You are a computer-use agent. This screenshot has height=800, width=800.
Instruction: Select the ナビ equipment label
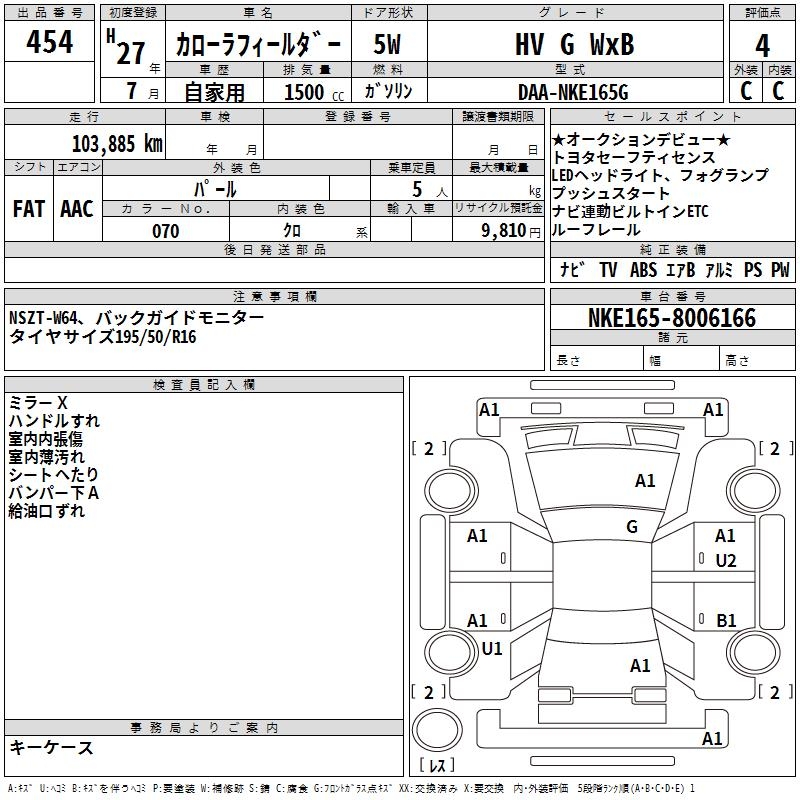[x=572, y=269]
